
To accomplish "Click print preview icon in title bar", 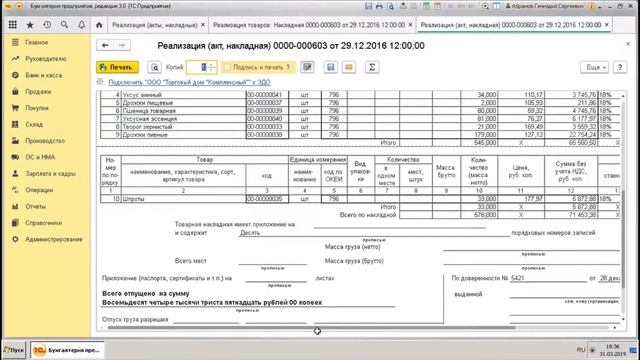I will (x=391, y=6).
